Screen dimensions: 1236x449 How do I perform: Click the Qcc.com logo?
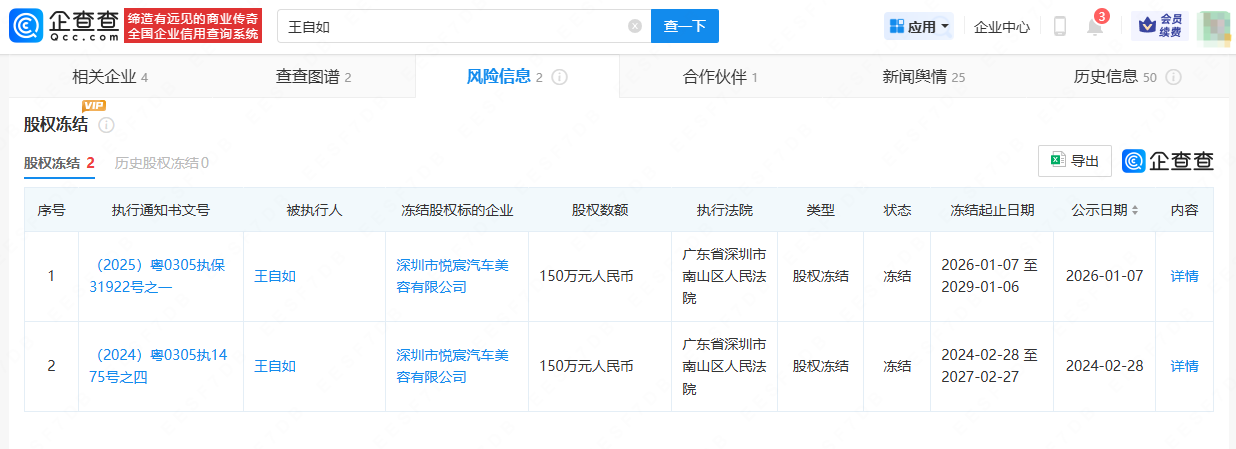tap(64, 26)
